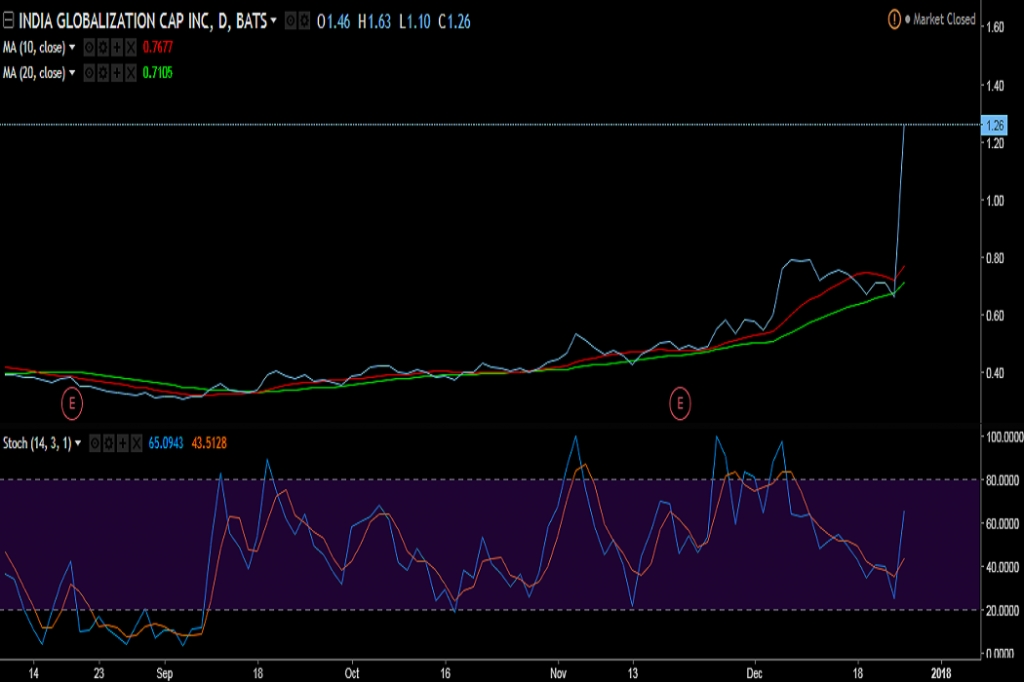This screenshot has height=682, width=1024.
Task: Collapse the India Globalization Cap legend box
Action: tap(8, 21)
